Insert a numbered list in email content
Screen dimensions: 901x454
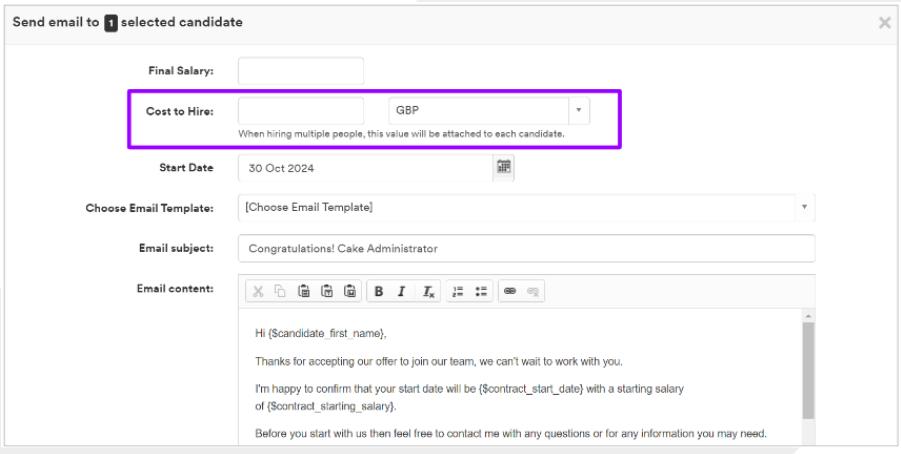458,291
